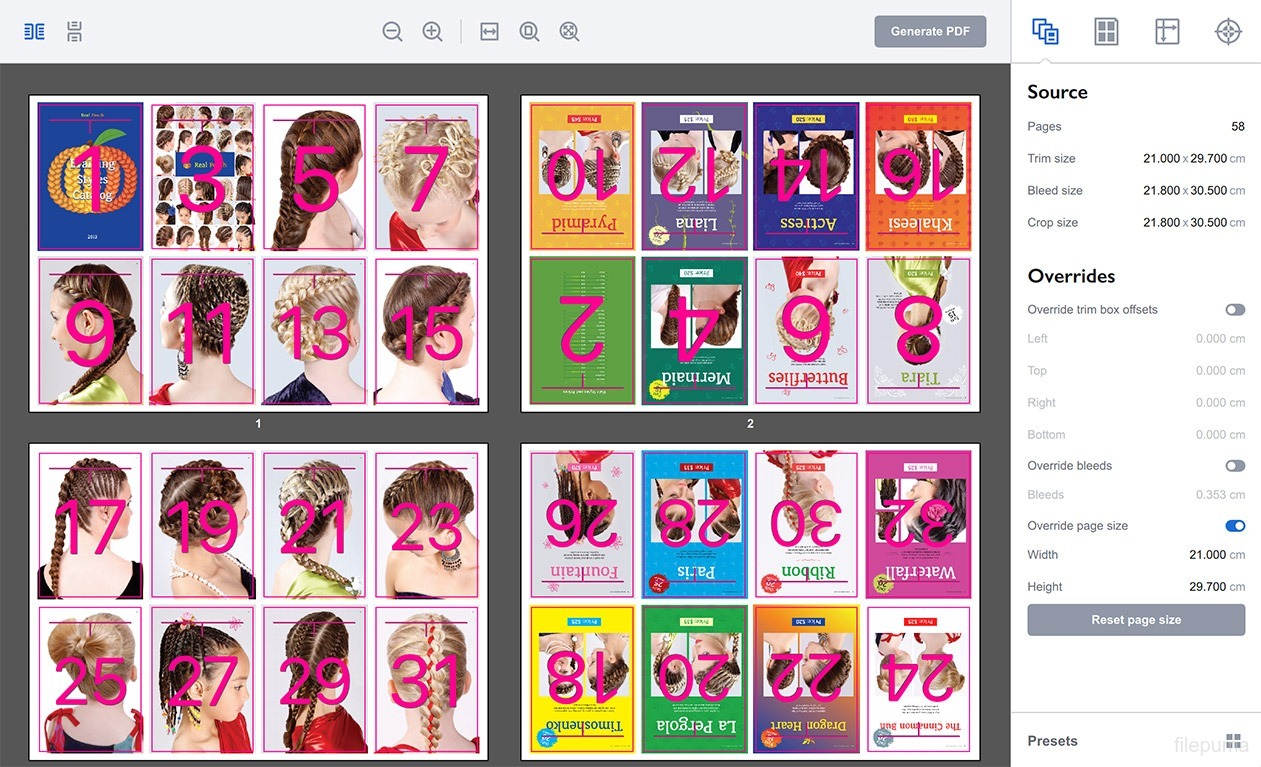Fit the preview to width
Viewport: 1261px width, 767px height.
(489, 32)
